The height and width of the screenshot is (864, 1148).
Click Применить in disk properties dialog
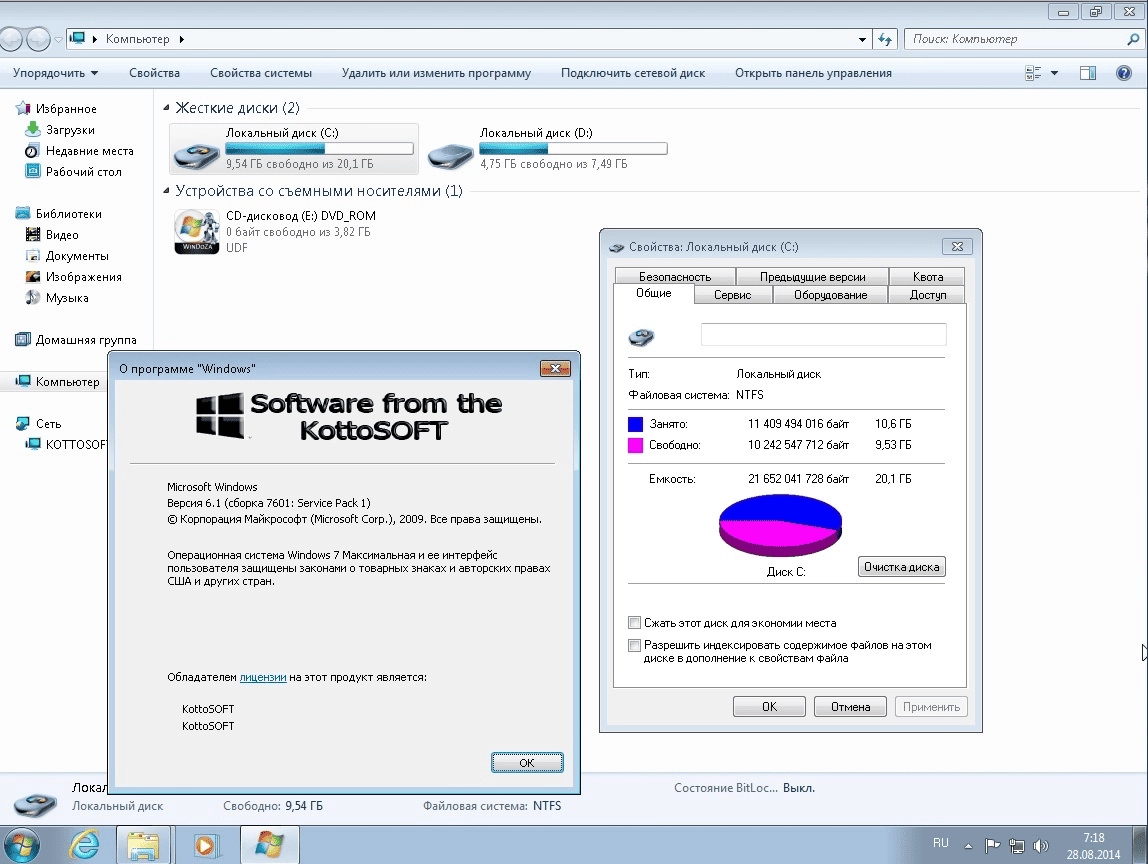931,707
